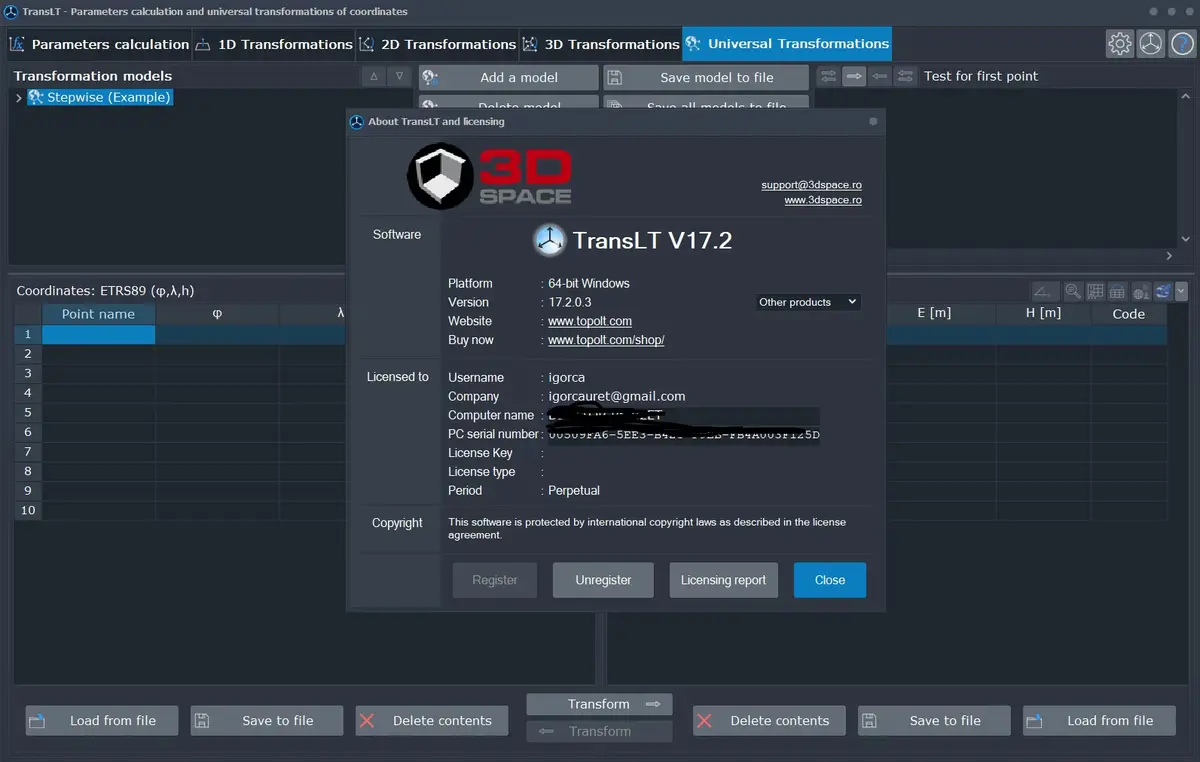Click the Coordinates: ETRS89 (φ,λ,h) label
The image size is (1200, 762).
[x=105, y=291]
